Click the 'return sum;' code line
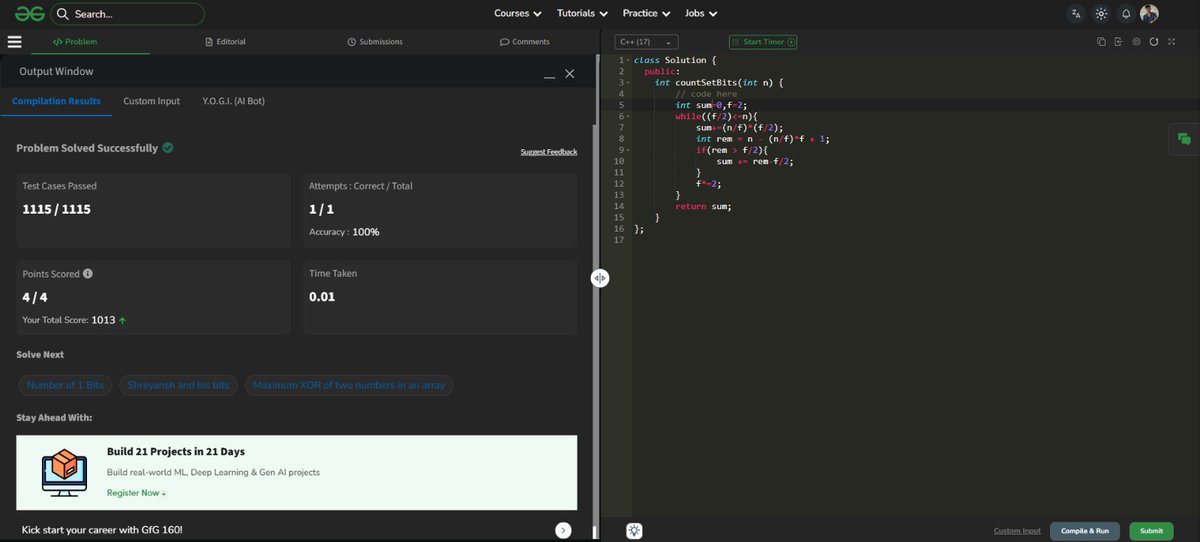The width and height of the screenshot is (1200, 542). (x=703, y=206)
